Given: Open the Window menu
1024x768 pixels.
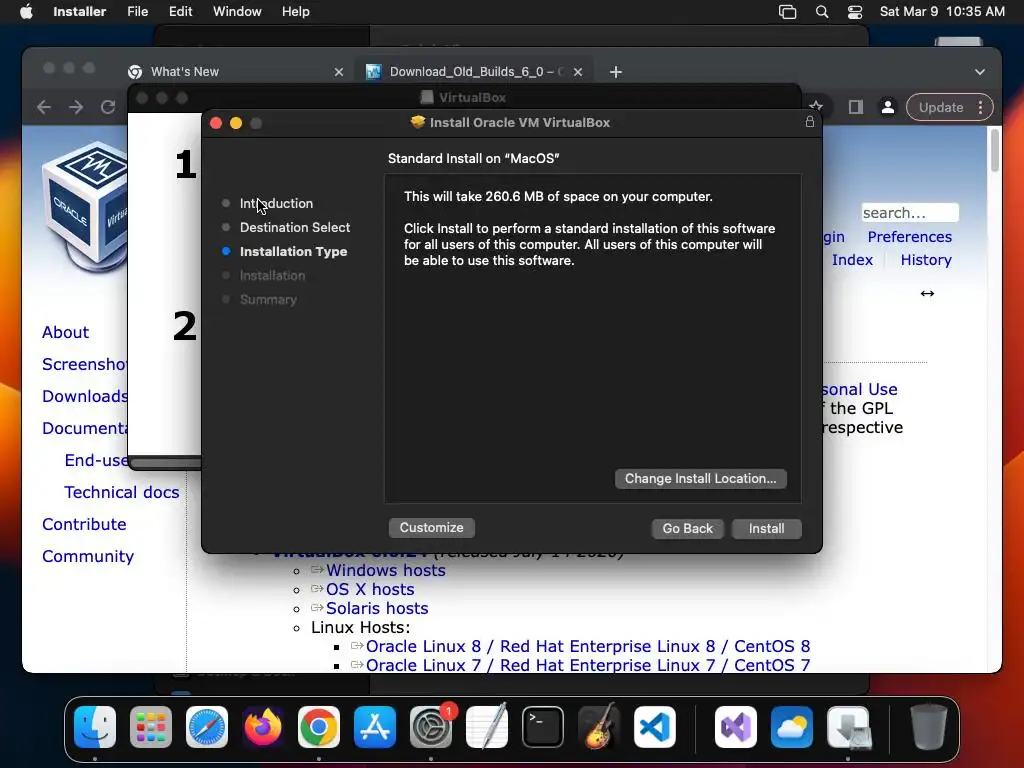Looking at the screenshot, I should tap(237, 12).
